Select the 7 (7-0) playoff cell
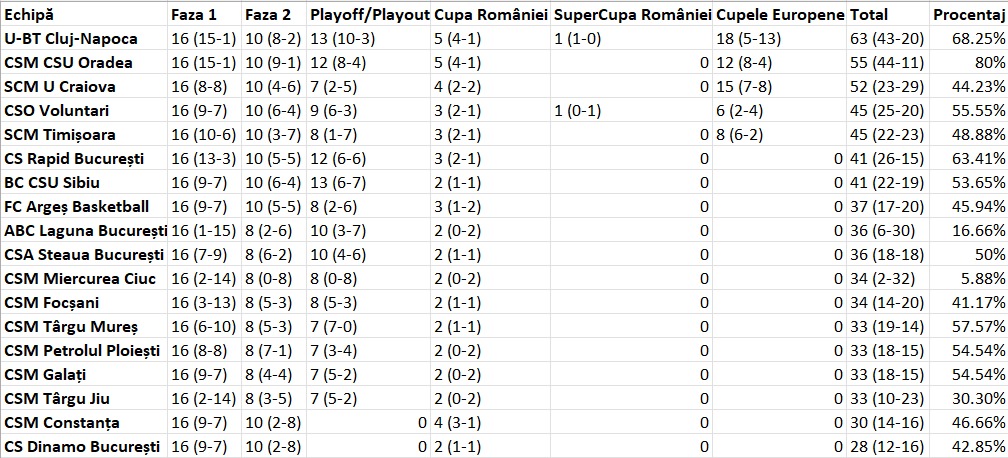 (x=369, y=327)
